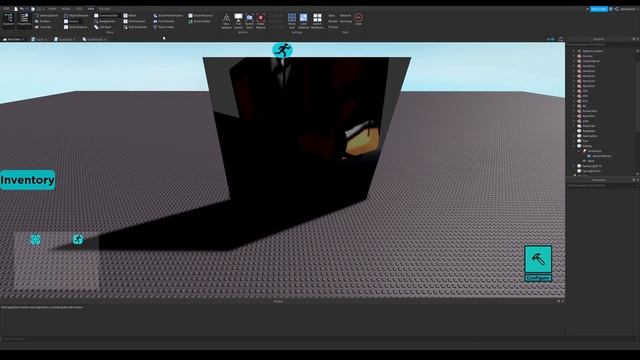Screen dimensions: 640x360
Task: Open the Breakpoints window
Action: point(105,21)
